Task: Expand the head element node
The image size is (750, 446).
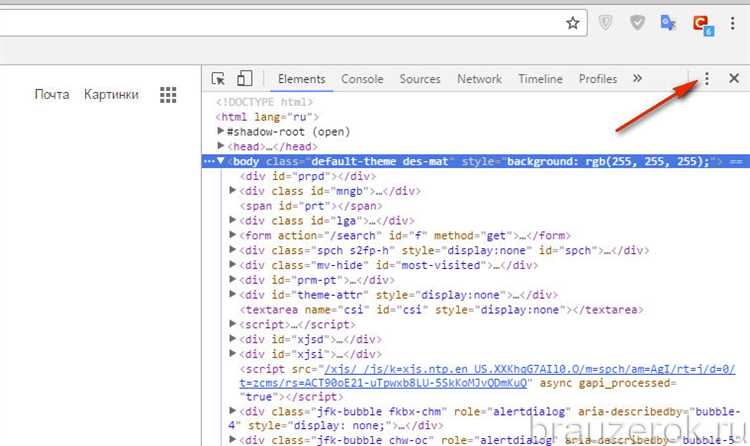Action: [x=222, y=146]
